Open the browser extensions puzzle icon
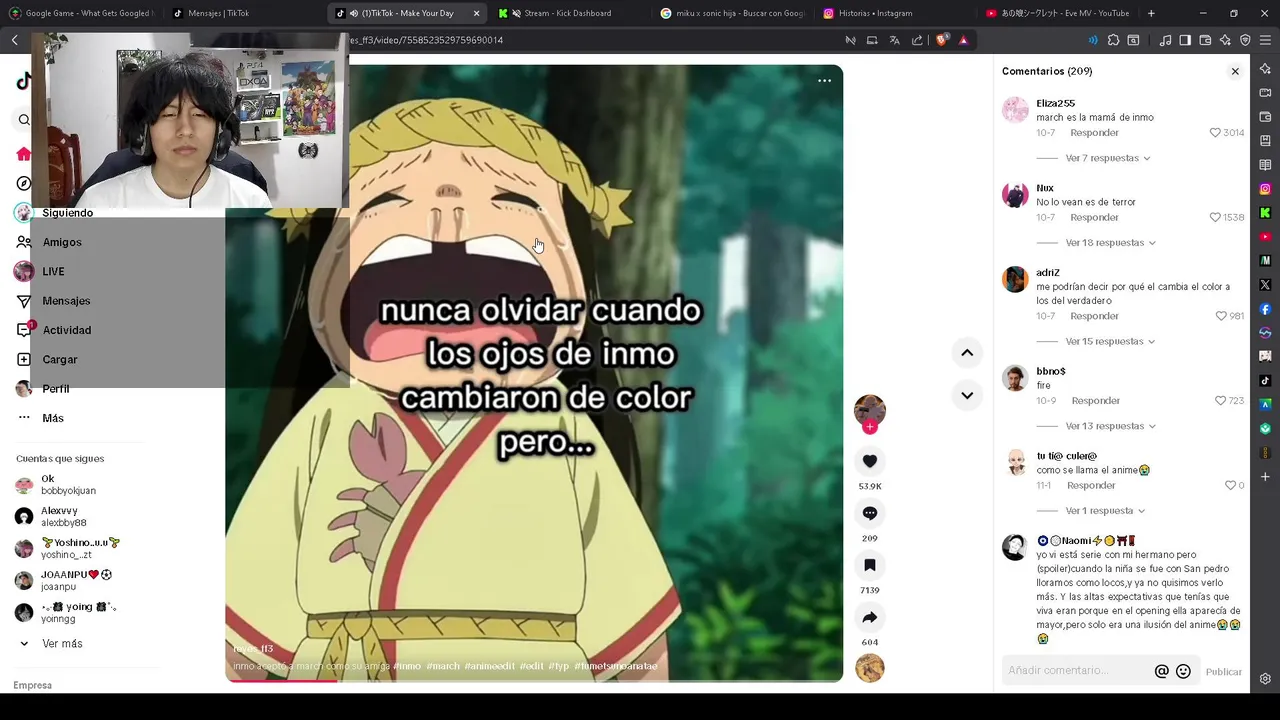The height and width of the screenshot is (720, 1280). (x=1113, y=40)
